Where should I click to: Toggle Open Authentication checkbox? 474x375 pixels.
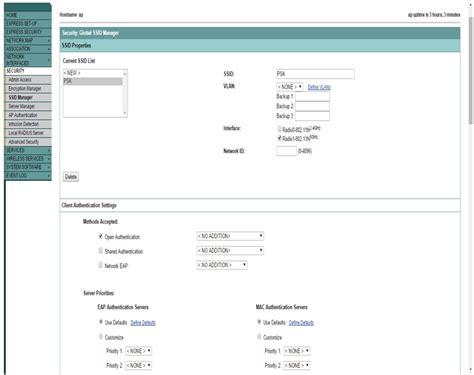pos(101,236)
